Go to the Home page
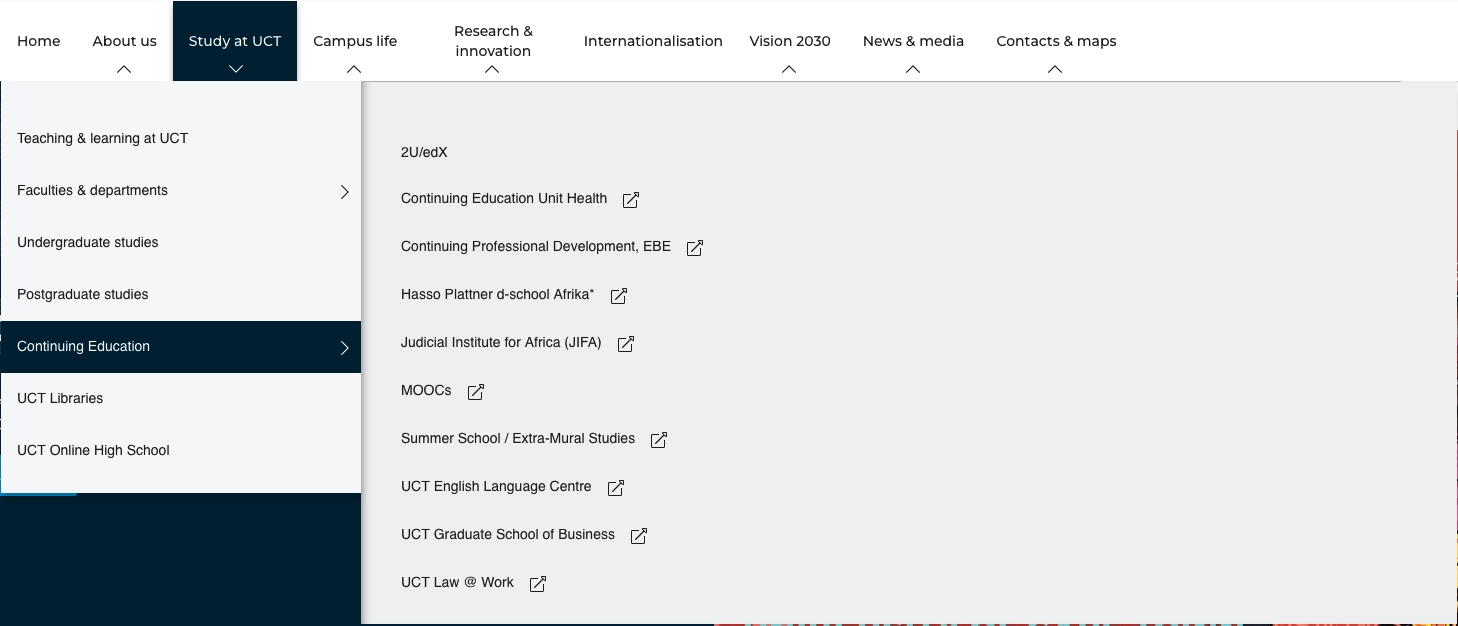 tap(39, 41)
